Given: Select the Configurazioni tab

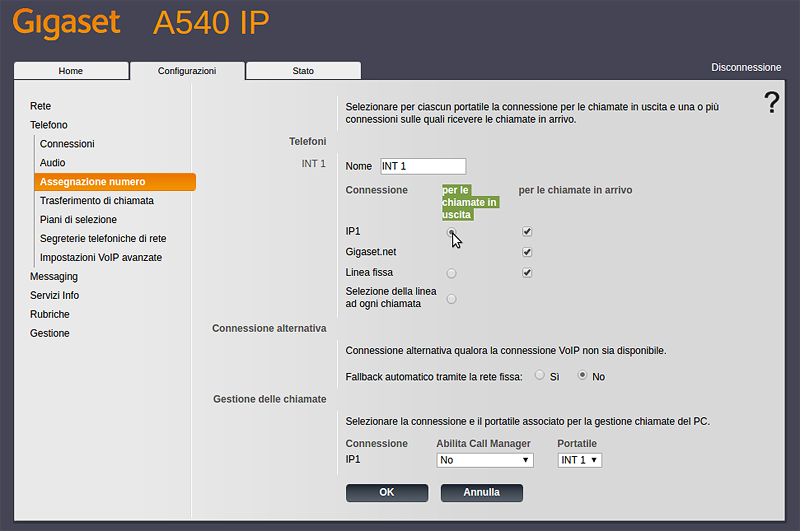Looking at the screenshot, I should 187,71.
